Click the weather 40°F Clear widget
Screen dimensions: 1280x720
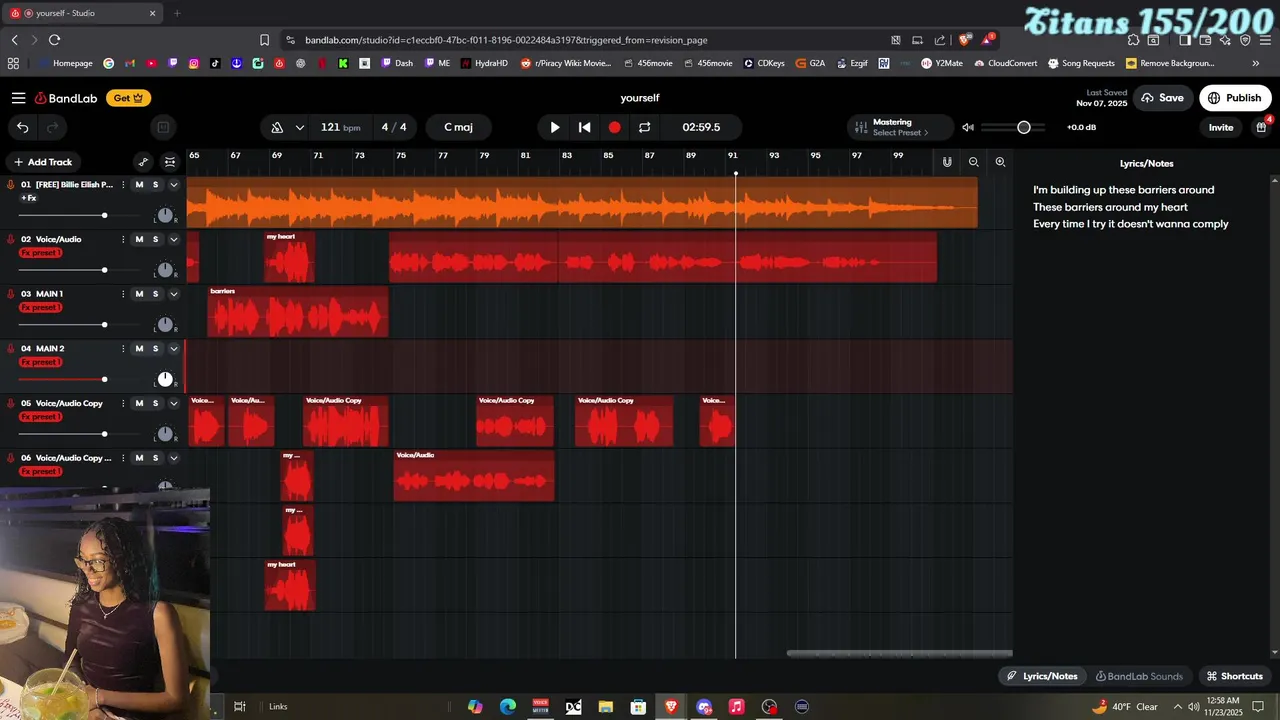click(1125, 706)
